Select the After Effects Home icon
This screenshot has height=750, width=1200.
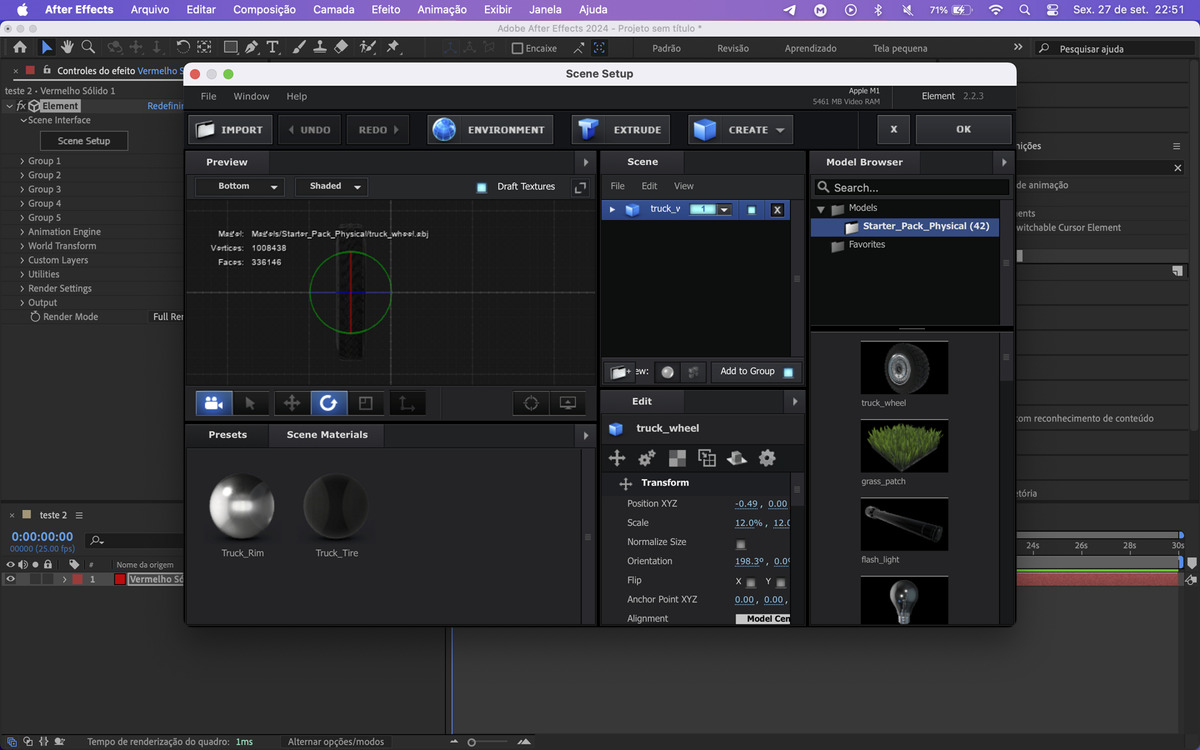point(20,47)
